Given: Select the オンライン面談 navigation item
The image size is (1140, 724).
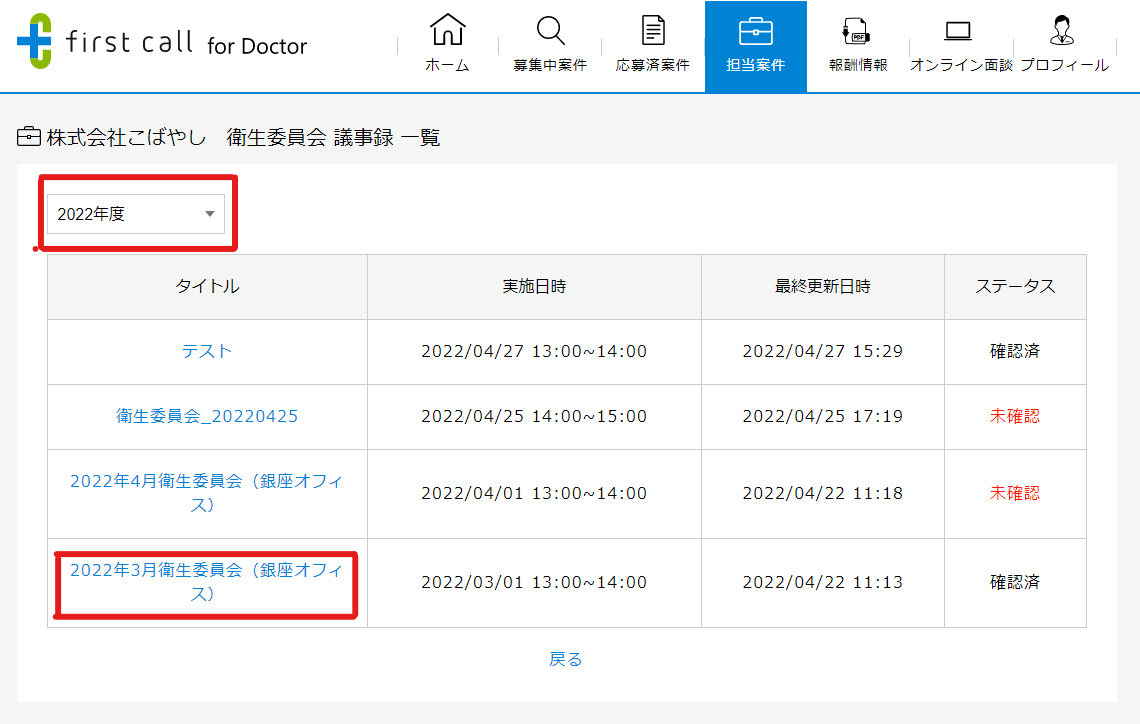Looking at the screenshot, I should click(x=958, y=46).
